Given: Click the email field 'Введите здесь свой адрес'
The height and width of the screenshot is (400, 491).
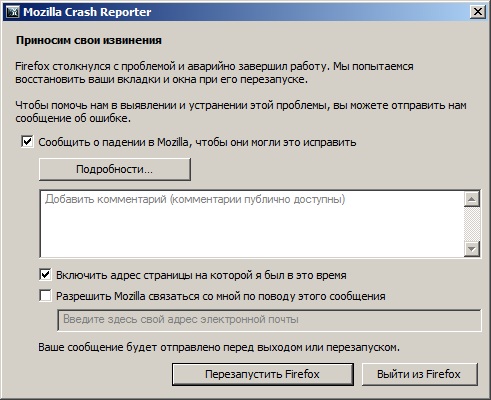Looking at the screenshot, I should coord(269,320).
